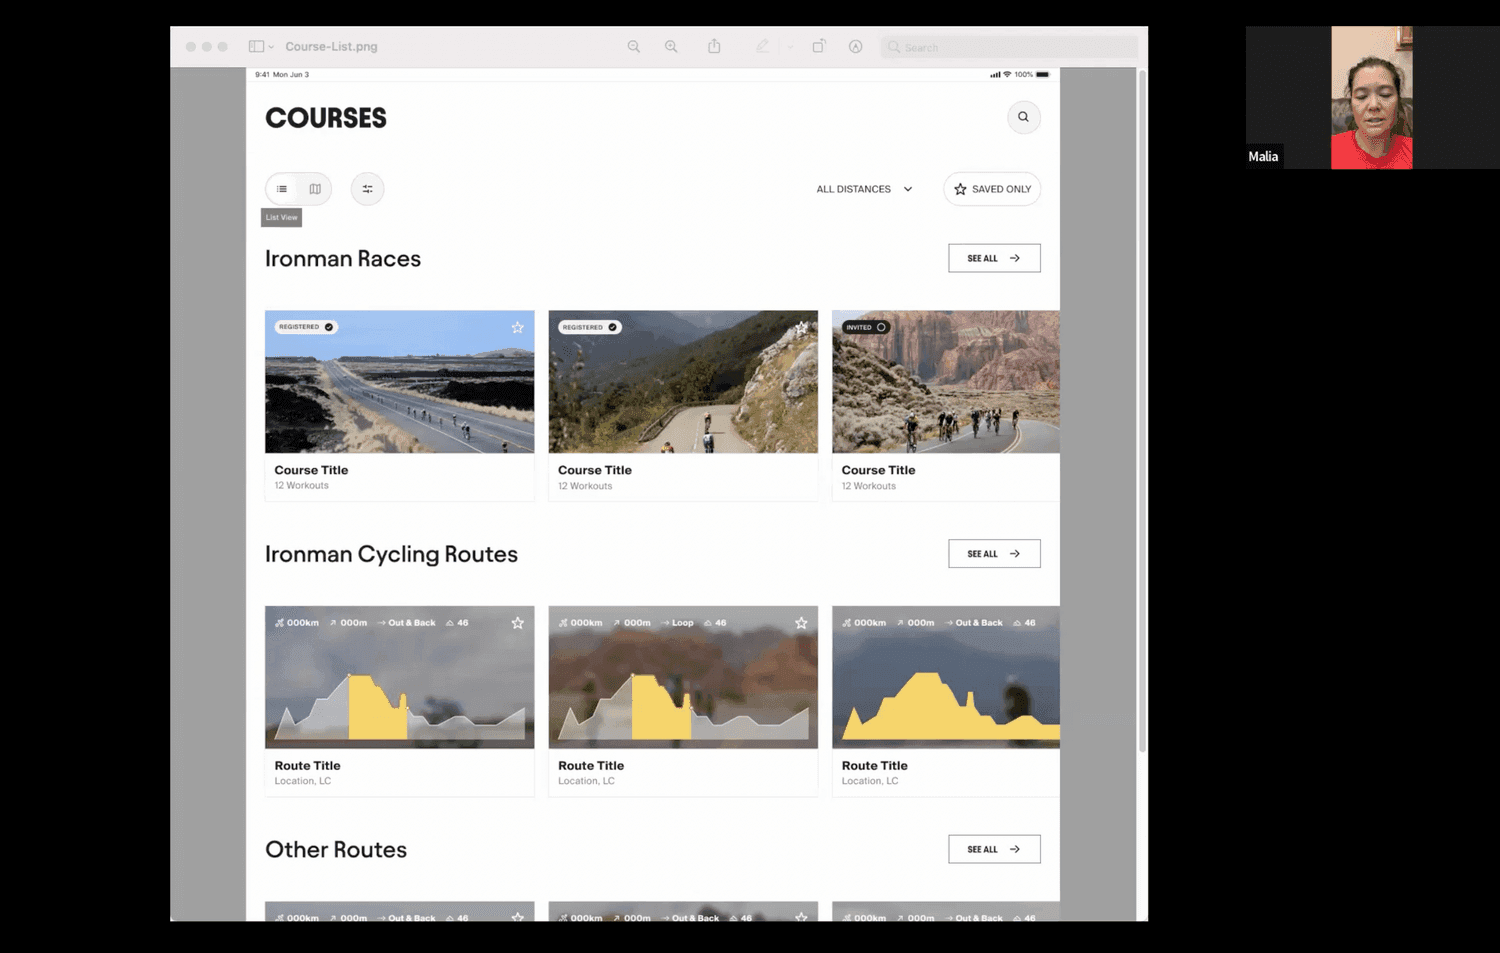Open the Preview share menu

[714, 46]
